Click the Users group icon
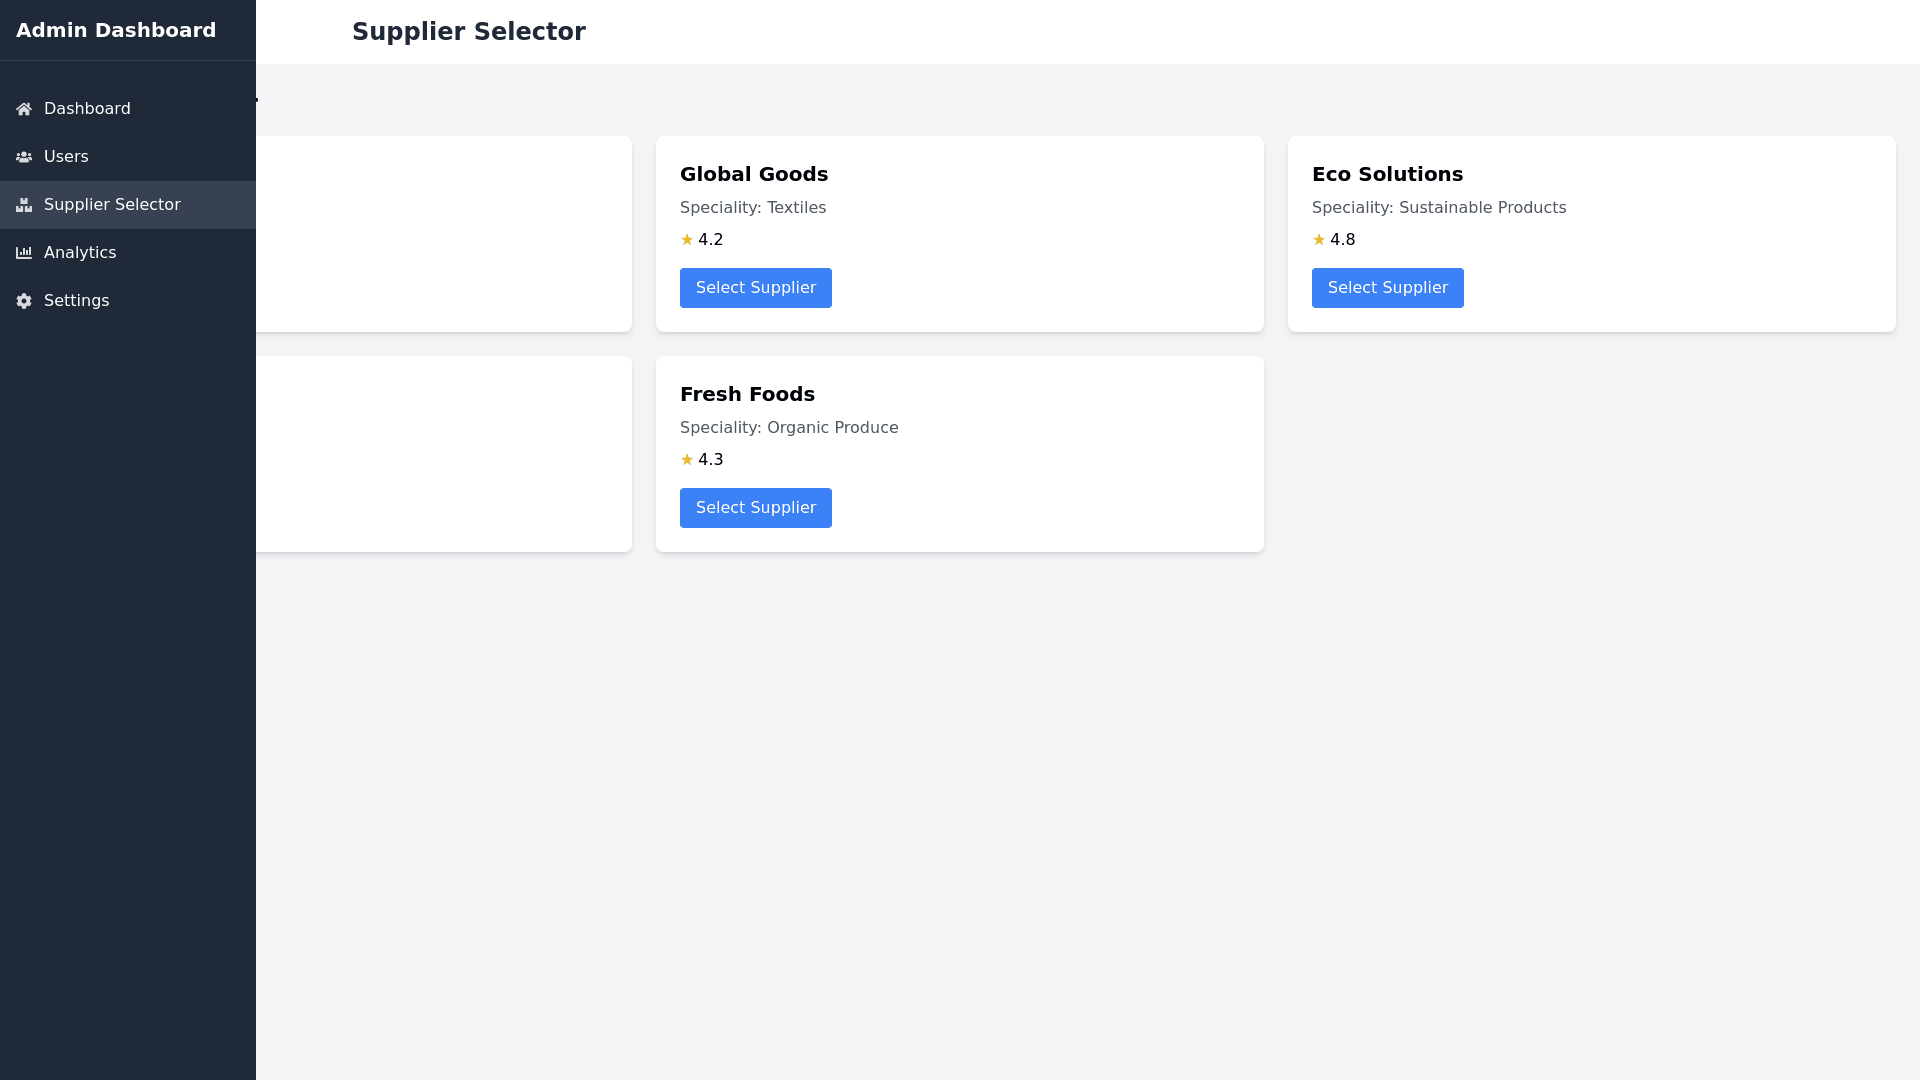The image size is (1920, 1080). coord(24,157)
